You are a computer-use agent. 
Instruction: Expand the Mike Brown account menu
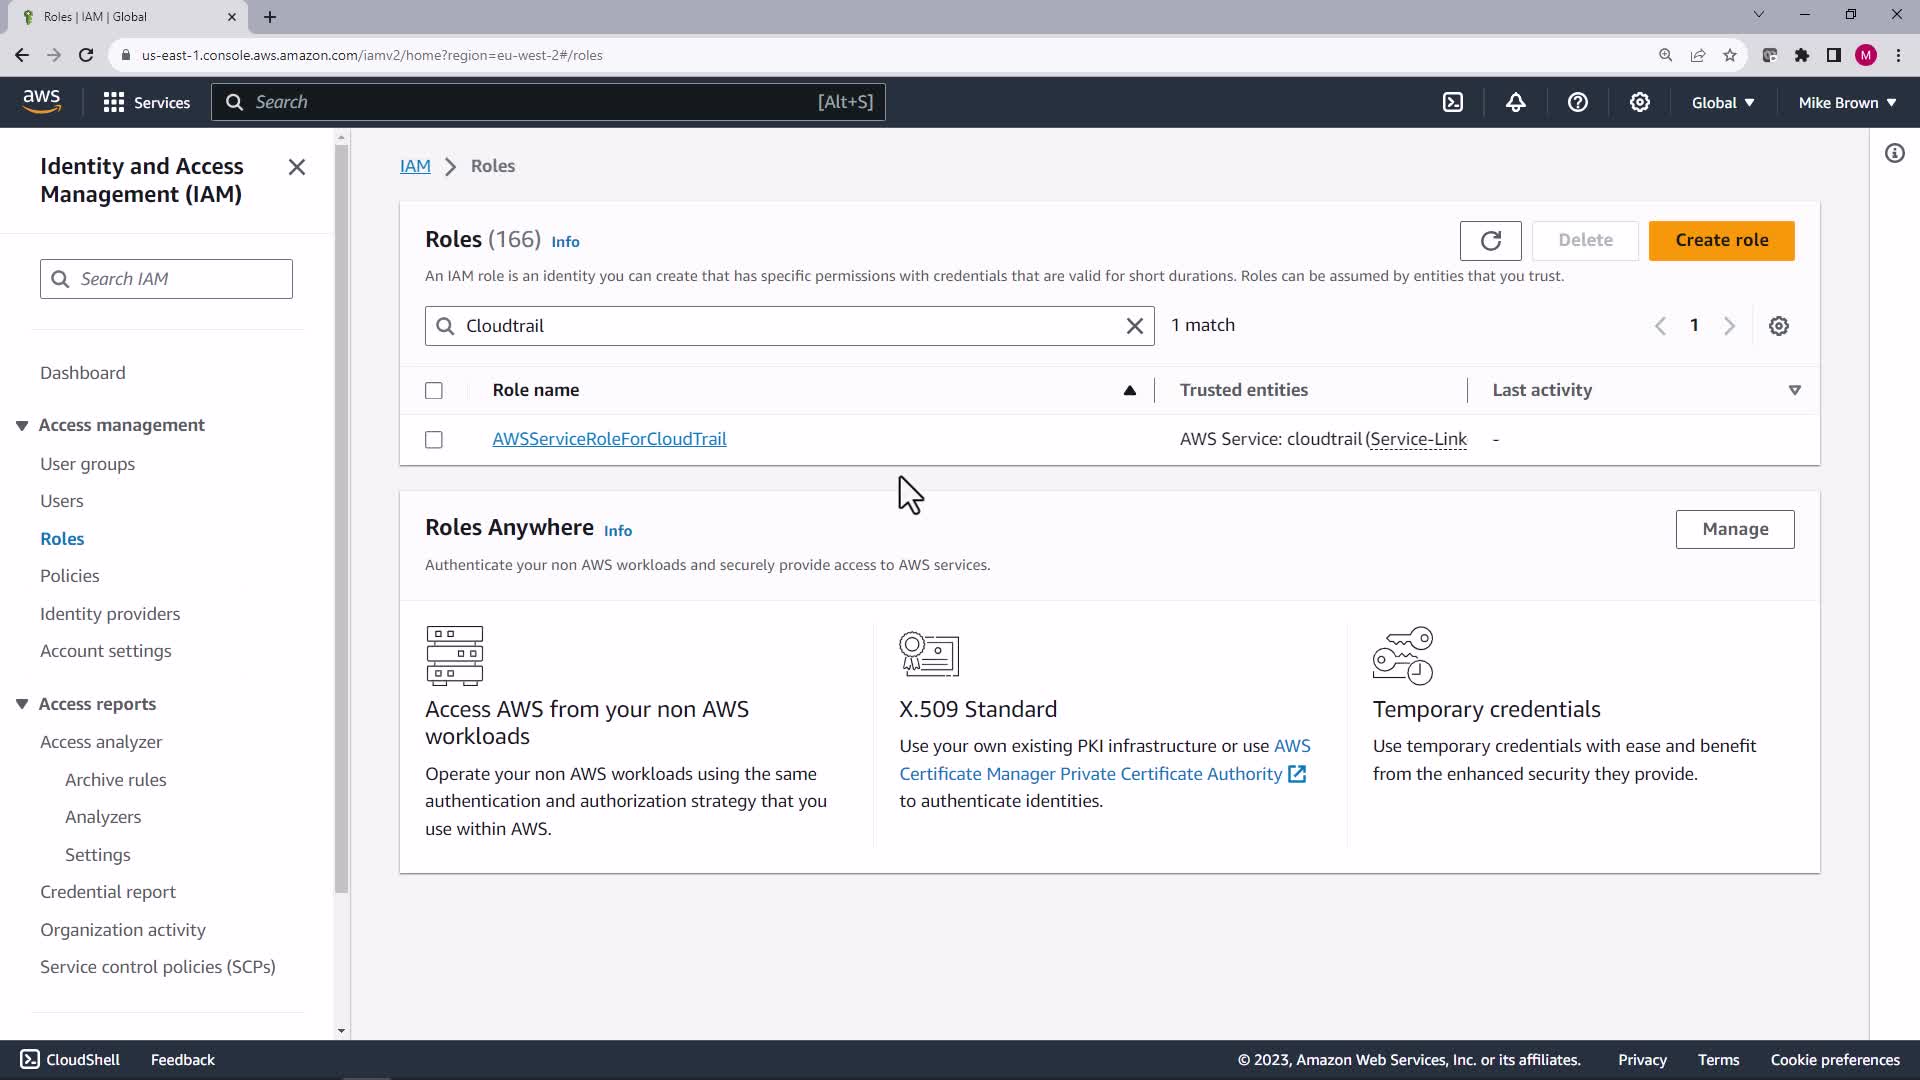pyautogui.click(x=1847, y=102)
